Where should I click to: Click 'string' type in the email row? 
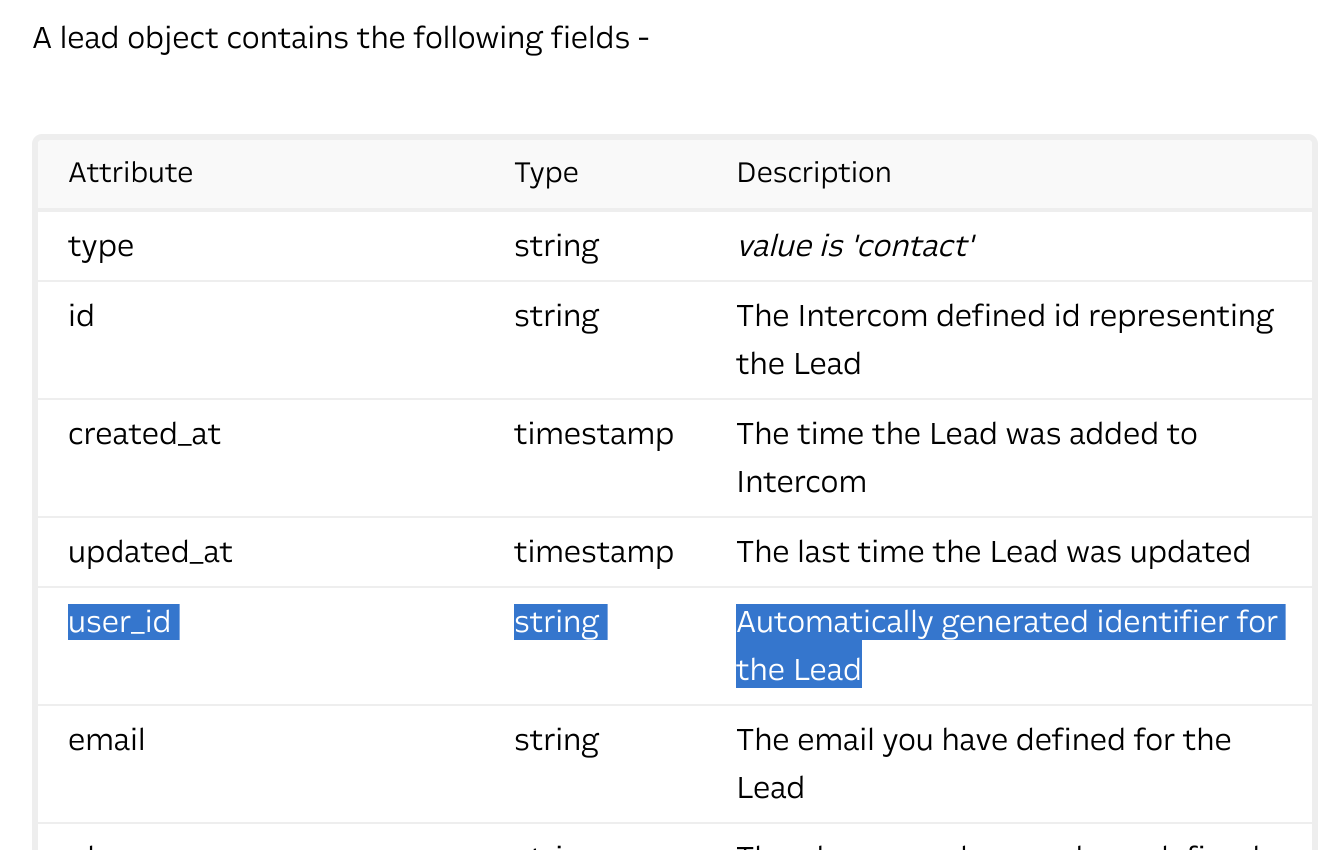point(557,740)
